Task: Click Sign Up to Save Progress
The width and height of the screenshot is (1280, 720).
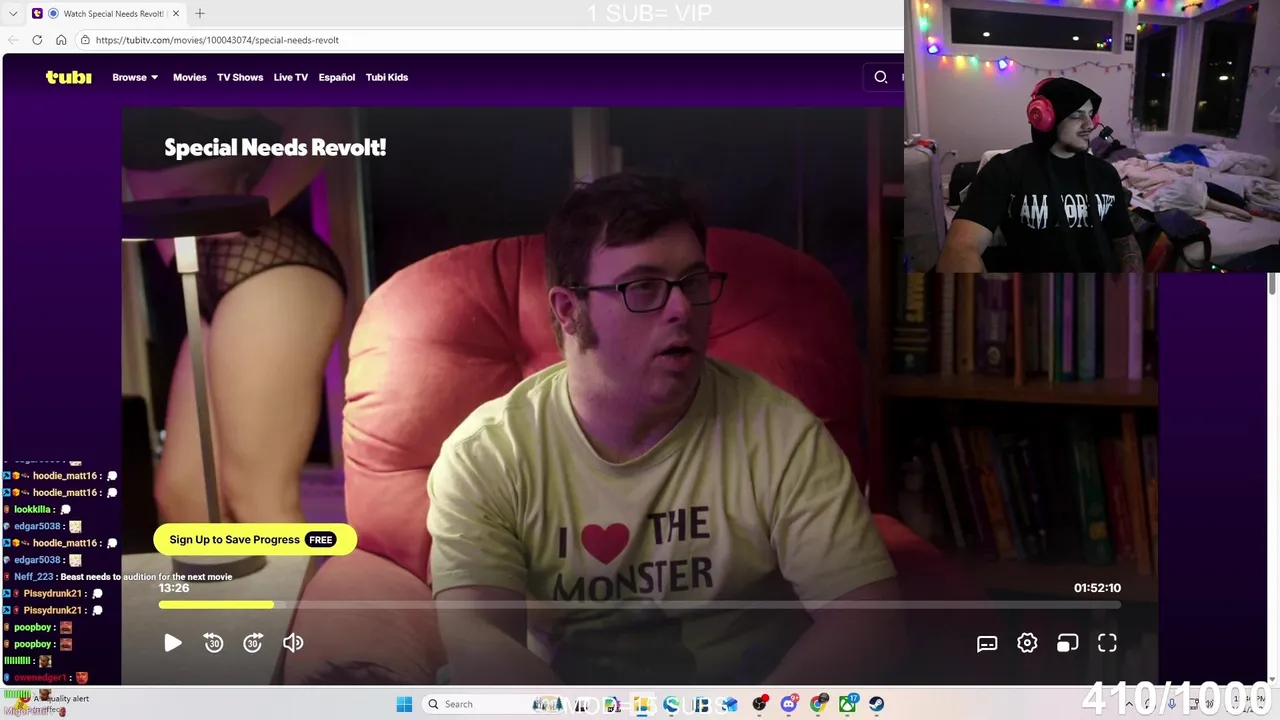Action: [254, 539]
